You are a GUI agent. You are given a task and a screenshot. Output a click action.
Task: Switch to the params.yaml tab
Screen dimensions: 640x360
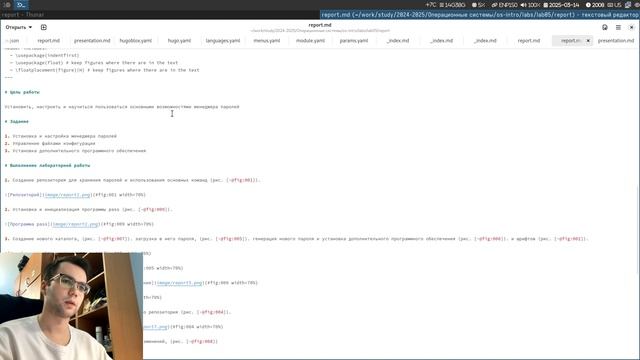pos(354,40)
